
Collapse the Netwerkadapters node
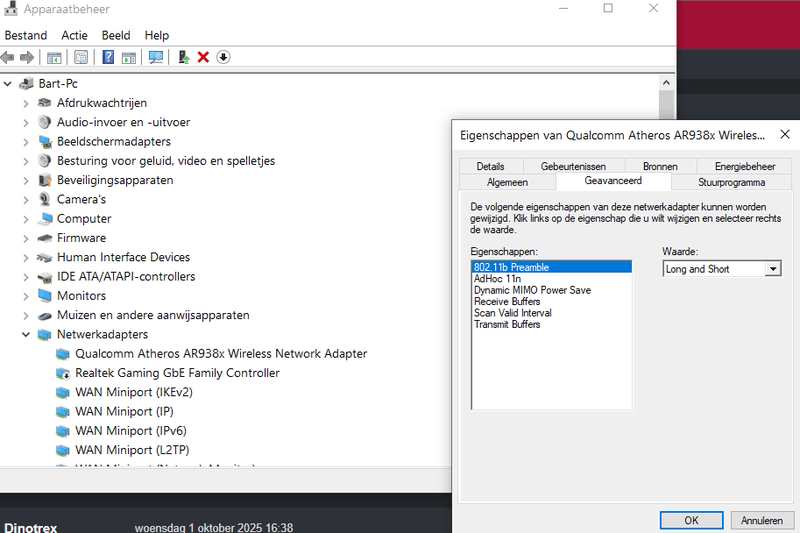26,335
